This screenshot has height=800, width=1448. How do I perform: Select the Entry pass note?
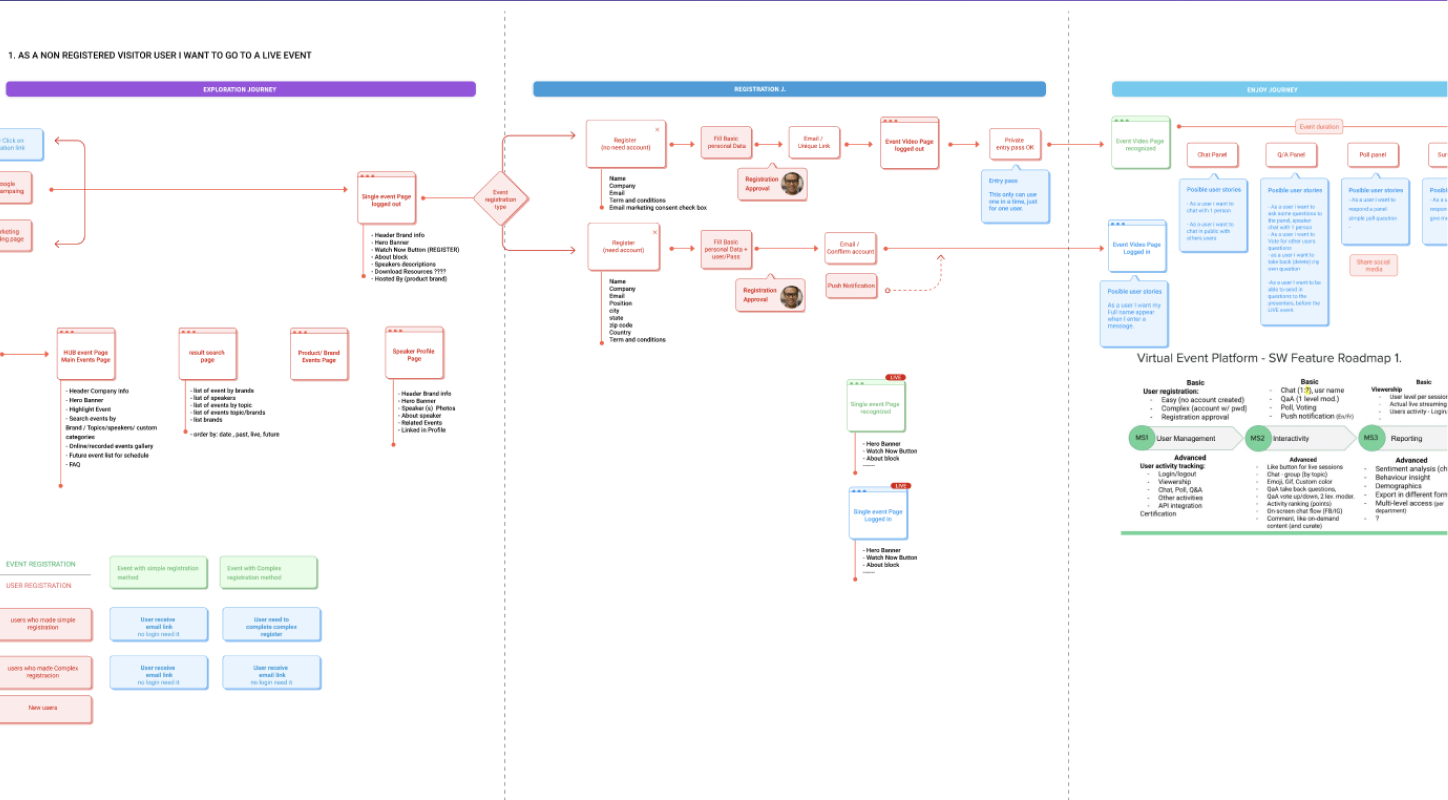(x=1013, y=197)
